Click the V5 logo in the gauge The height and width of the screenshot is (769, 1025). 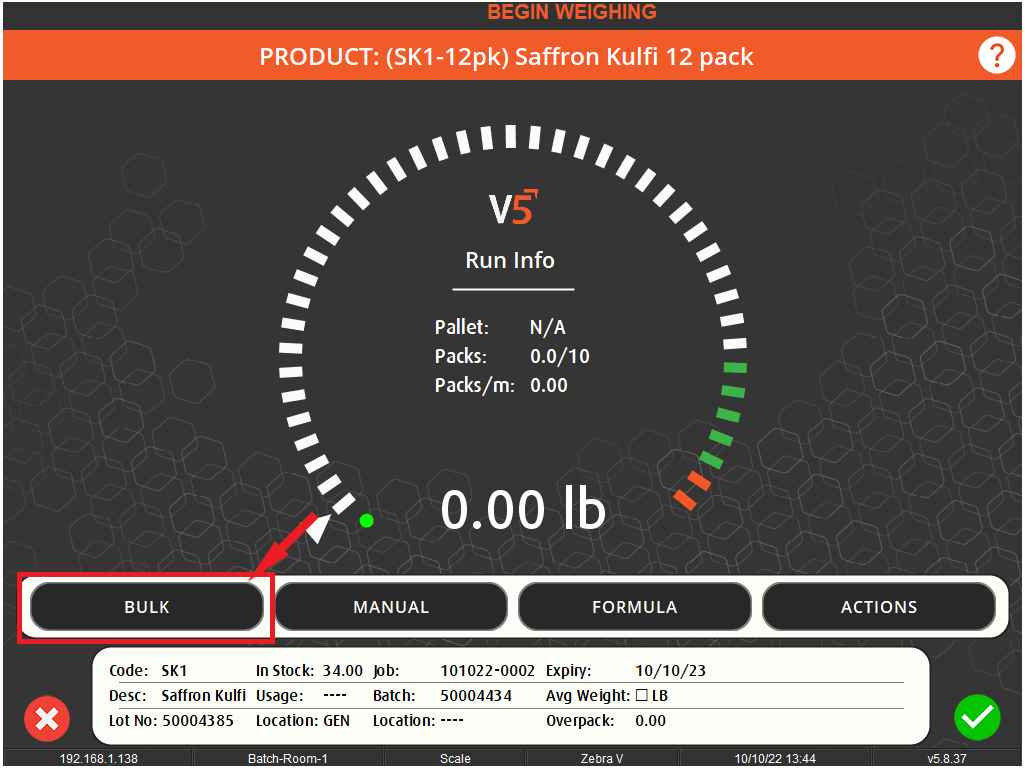point(513,207)
